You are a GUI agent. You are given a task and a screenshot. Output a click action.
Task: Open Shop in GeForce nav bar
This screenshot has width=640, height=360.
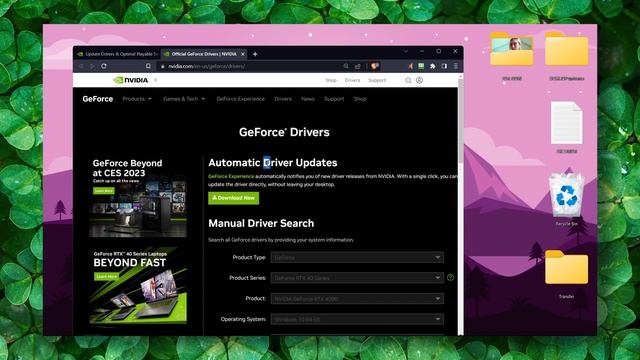tap(360, 99)
